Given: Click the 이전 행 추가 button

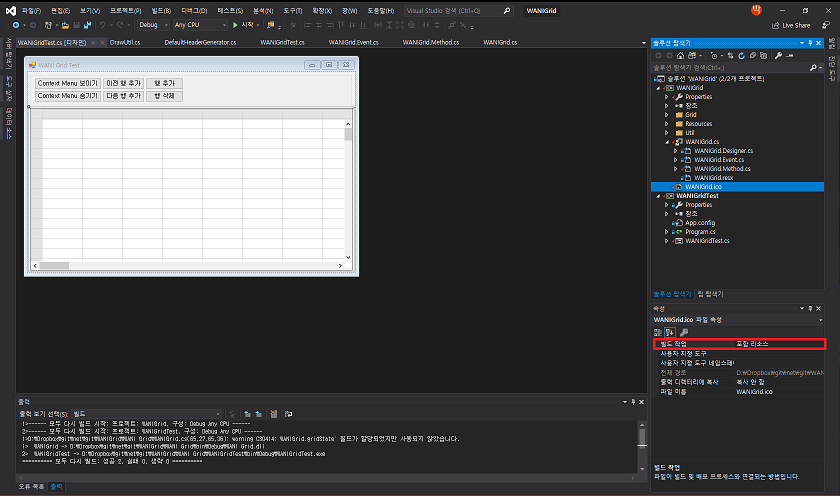Looking at the screenshot, I should [x=123, y=84].
